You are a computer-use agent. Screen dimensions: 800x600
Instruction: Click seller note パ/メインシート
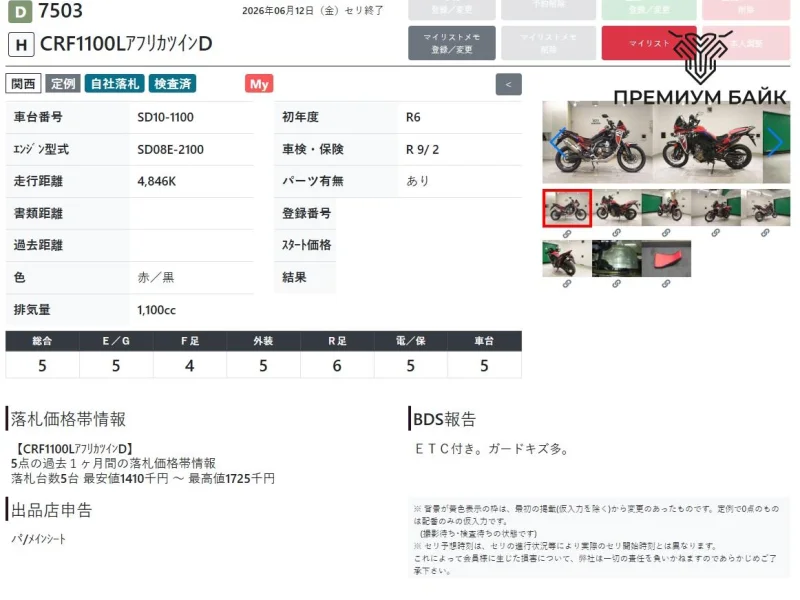(x=39, y=539)
